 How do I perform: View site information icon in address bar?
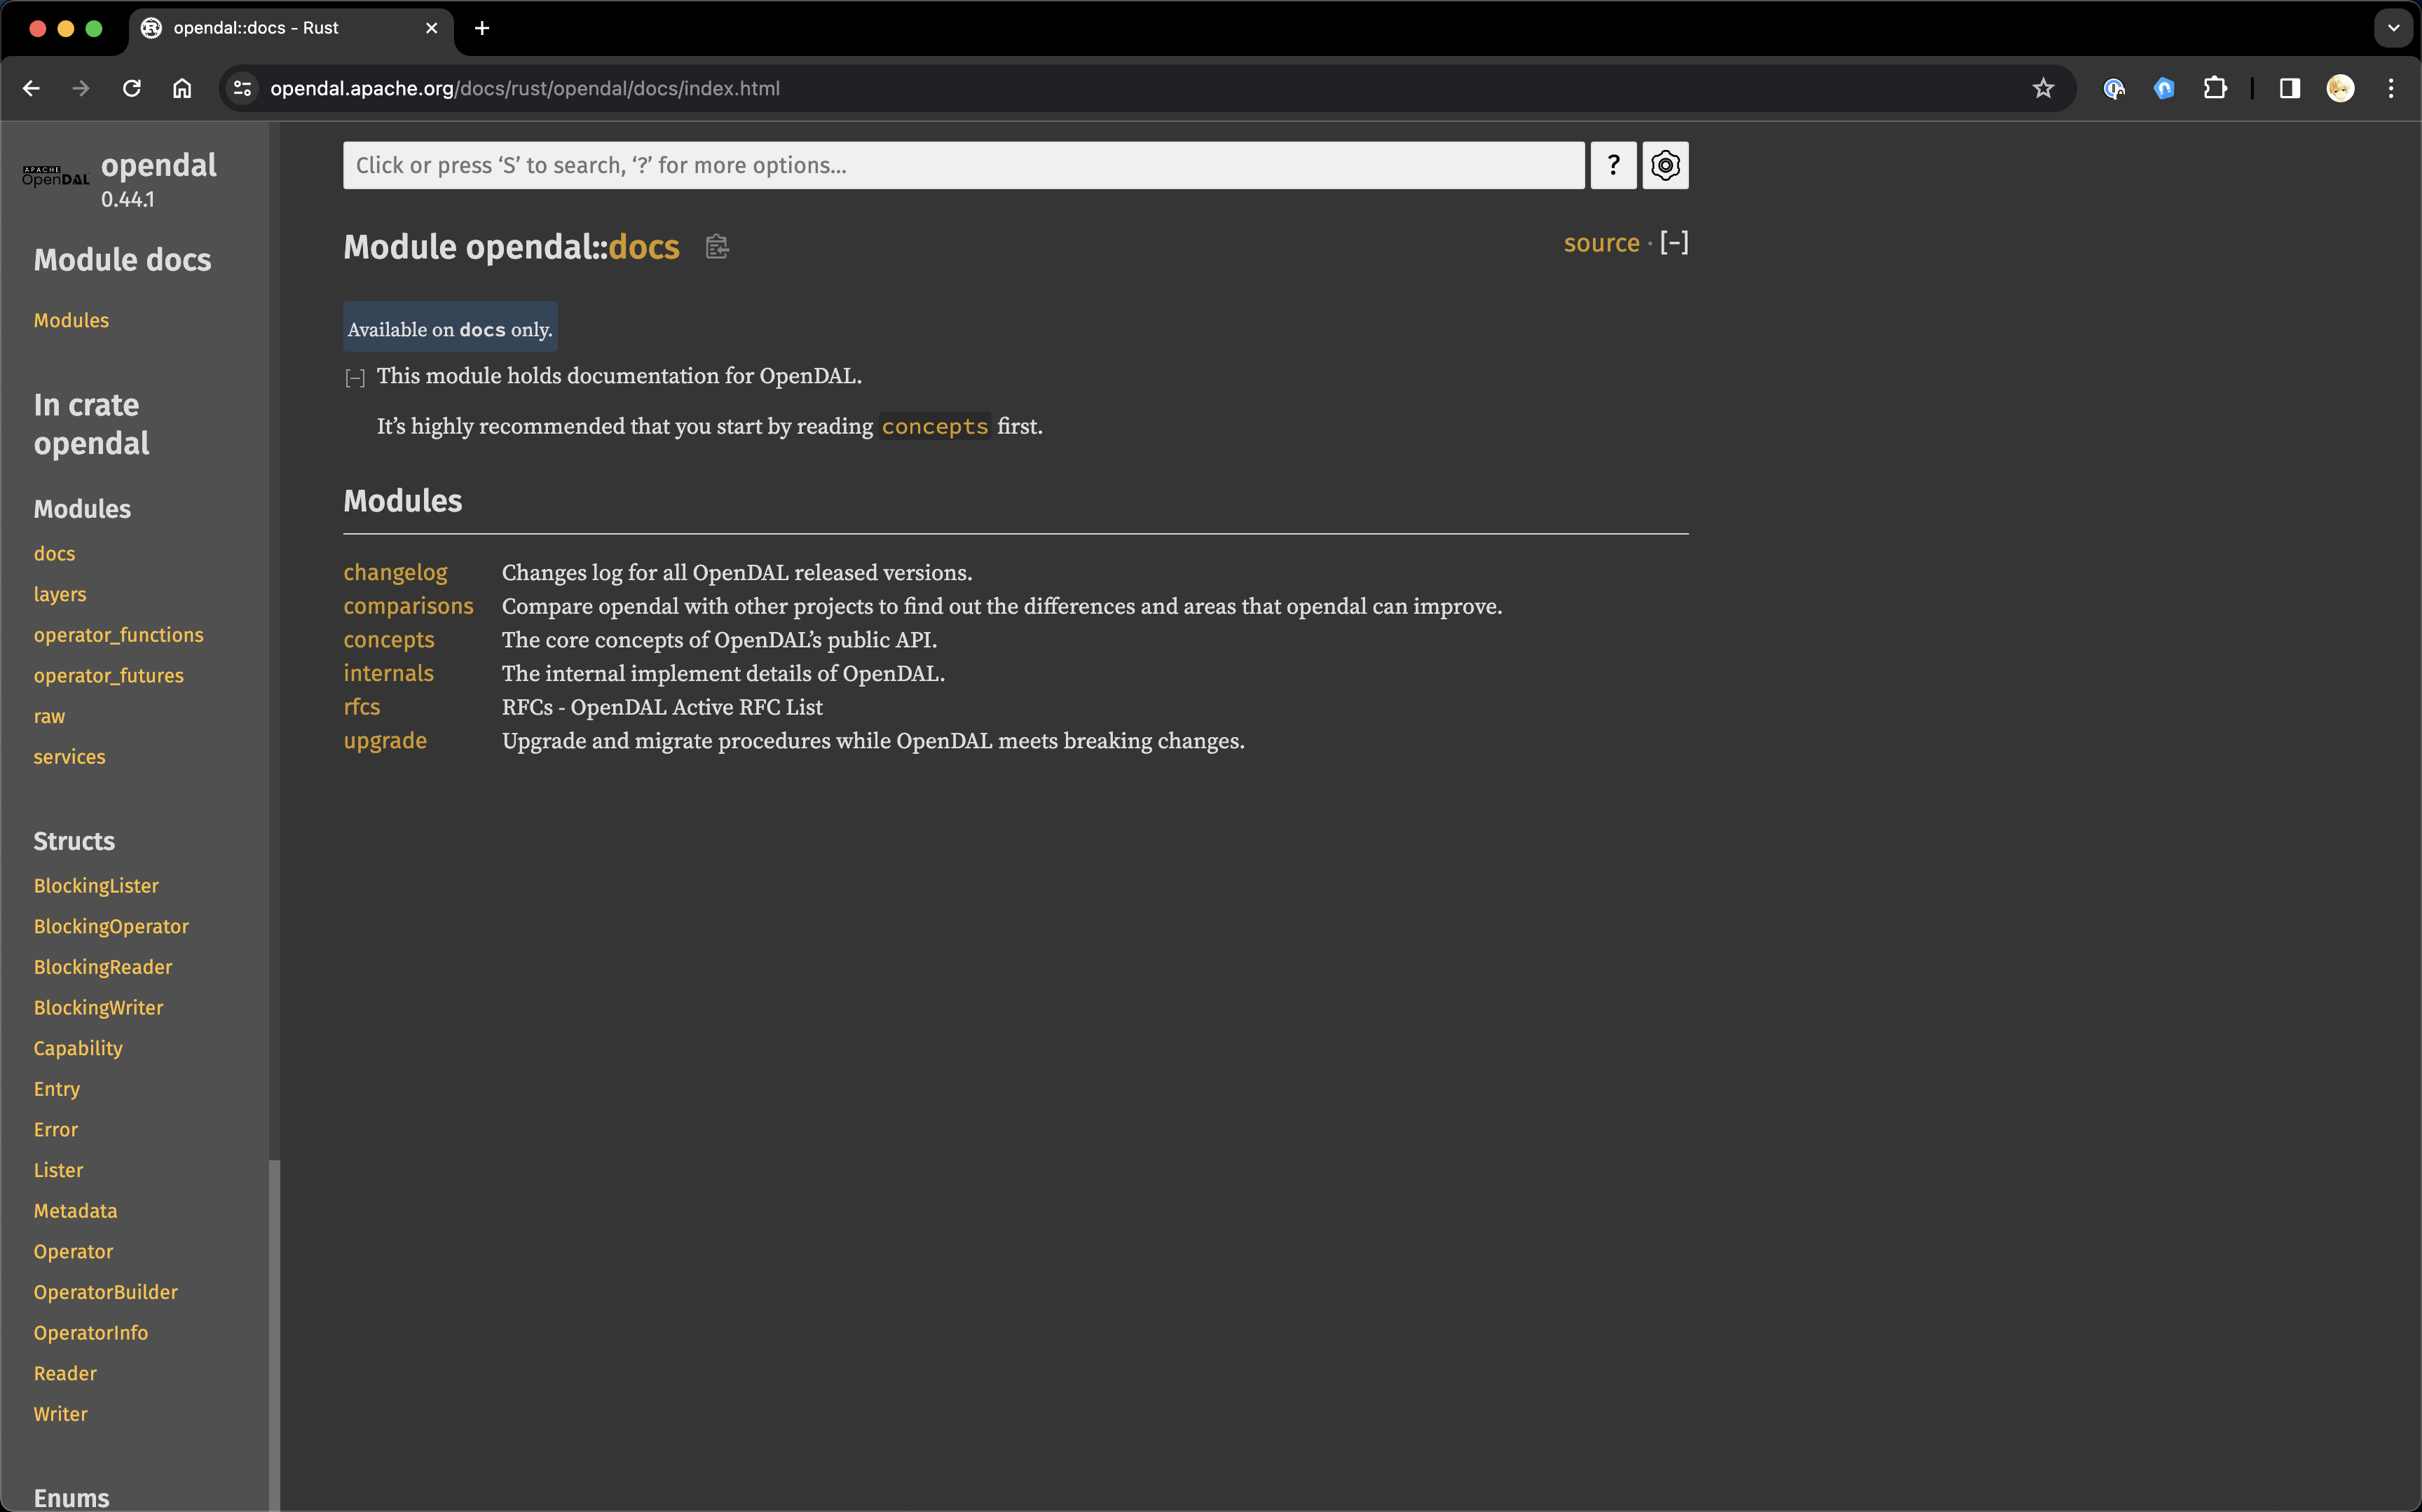coord(242,88)
